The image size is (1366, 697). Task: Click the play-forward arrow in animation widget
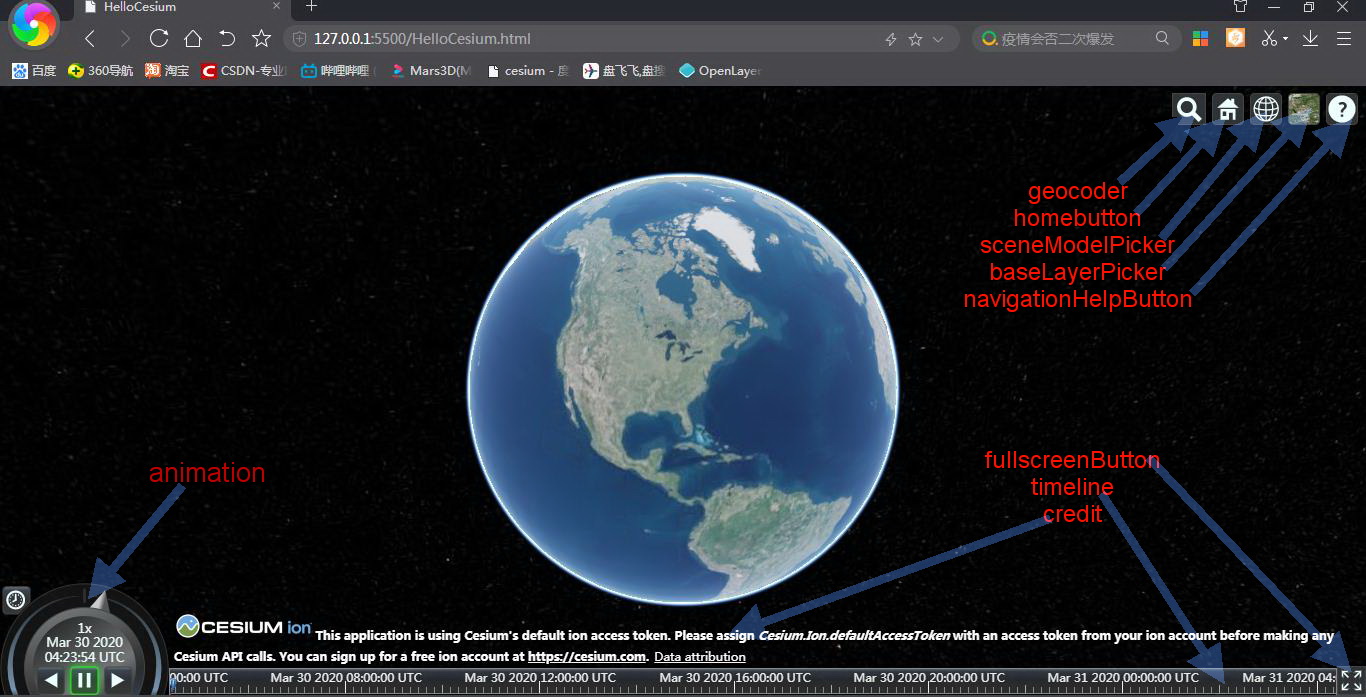(x=117, y=681)
